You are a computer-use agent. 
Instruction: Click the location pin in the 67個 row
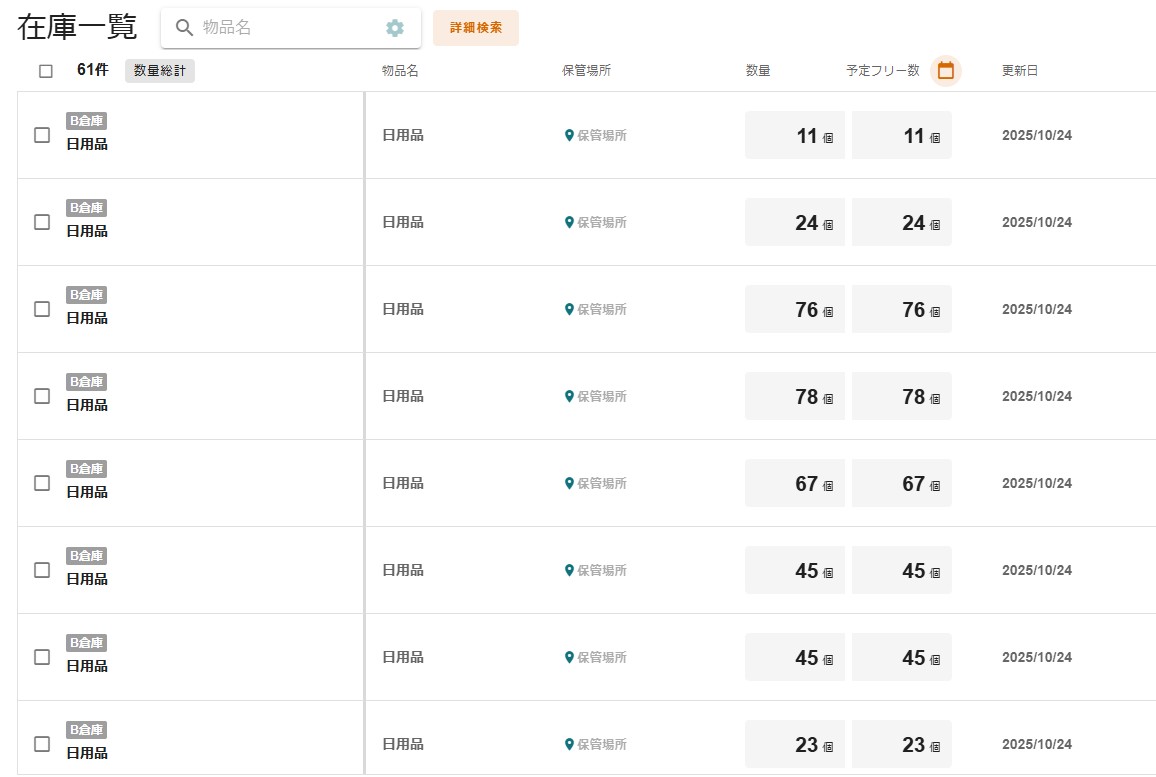(569, 484)
